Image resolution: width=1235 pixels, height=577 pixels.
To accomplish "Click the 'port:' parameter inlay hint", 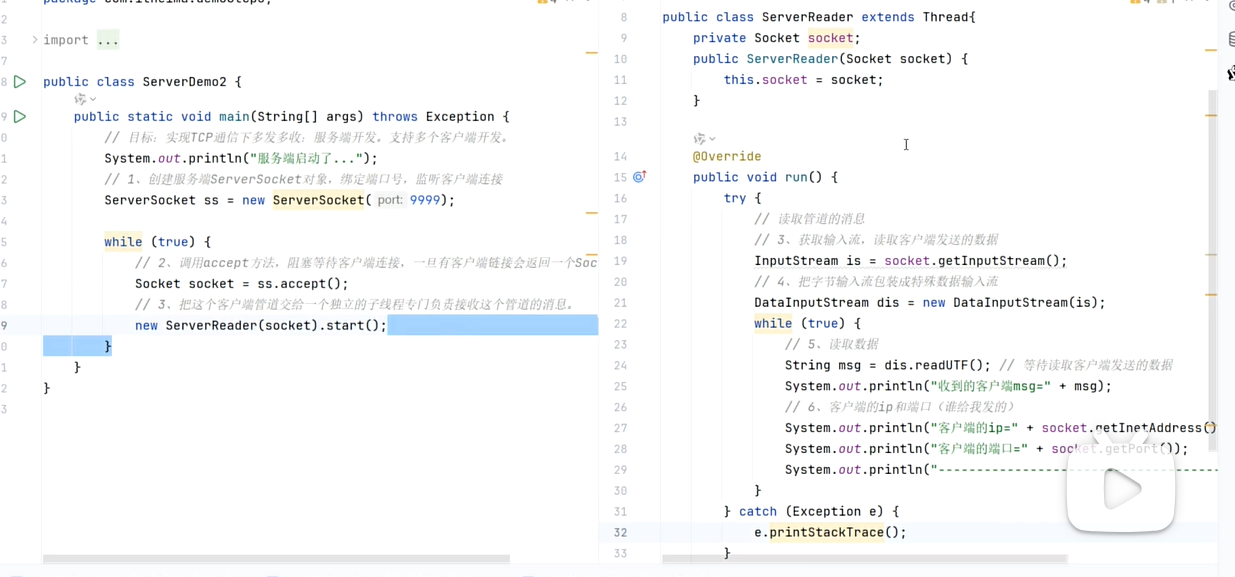I will click(x=390, y=200).
